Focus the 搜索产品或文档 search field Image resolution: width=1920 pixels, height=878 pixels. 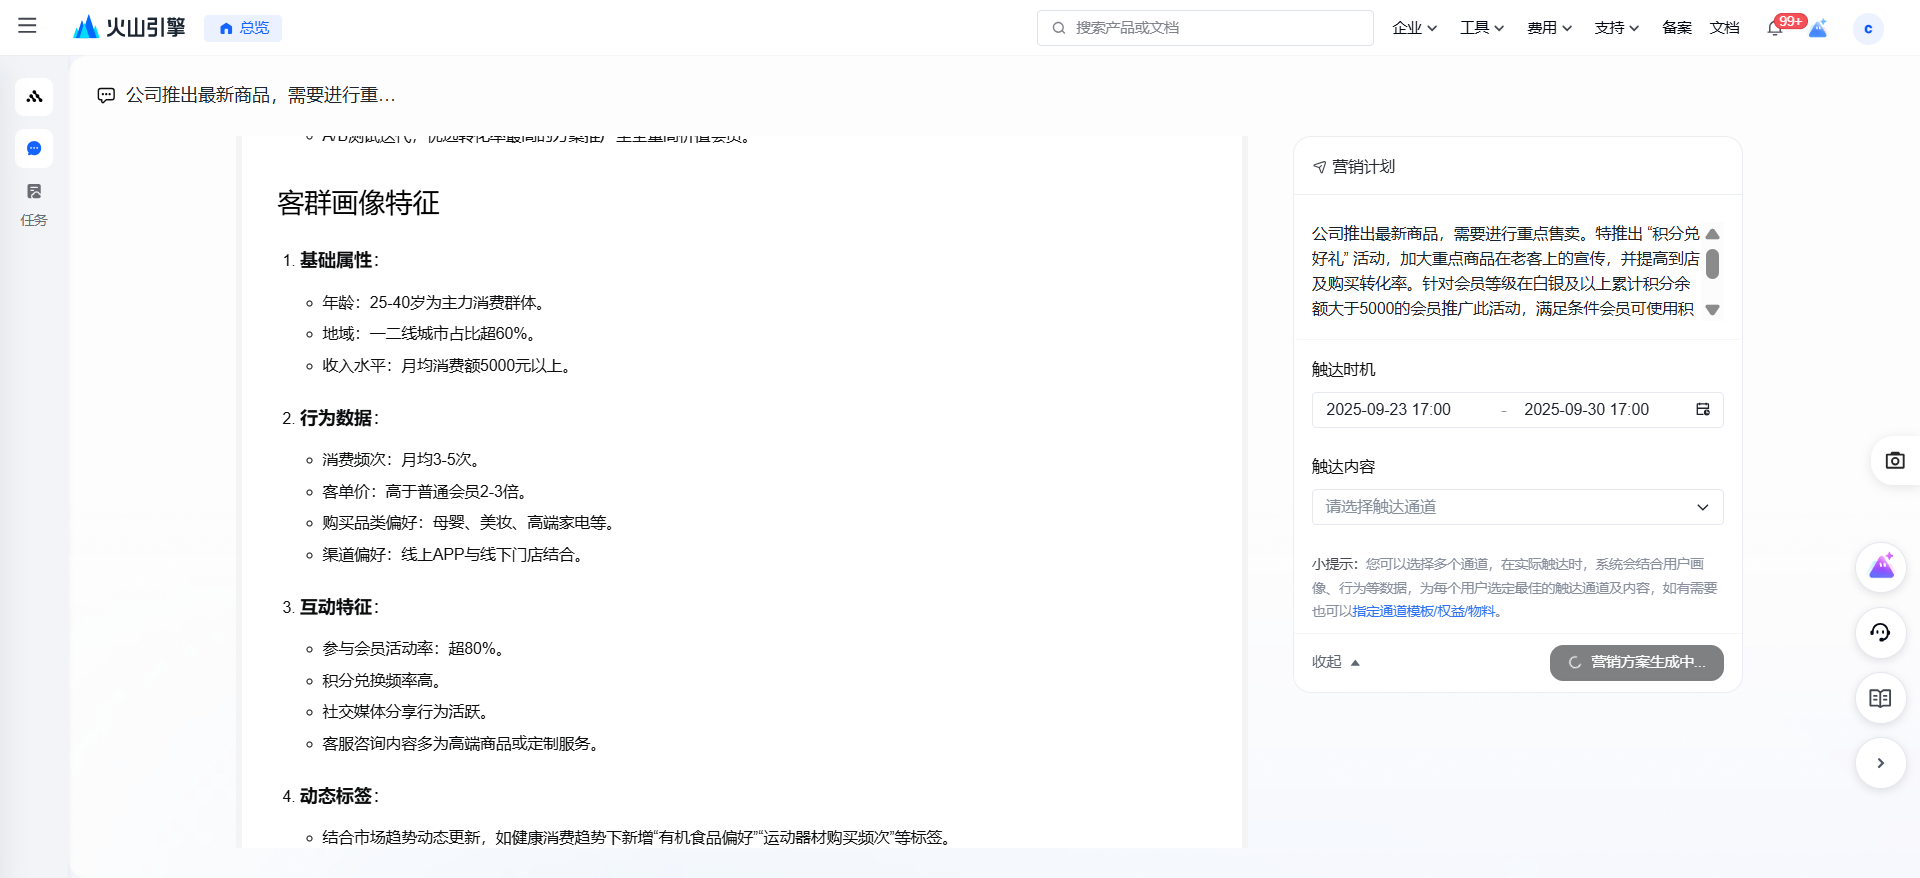[x=1205, y=28]
